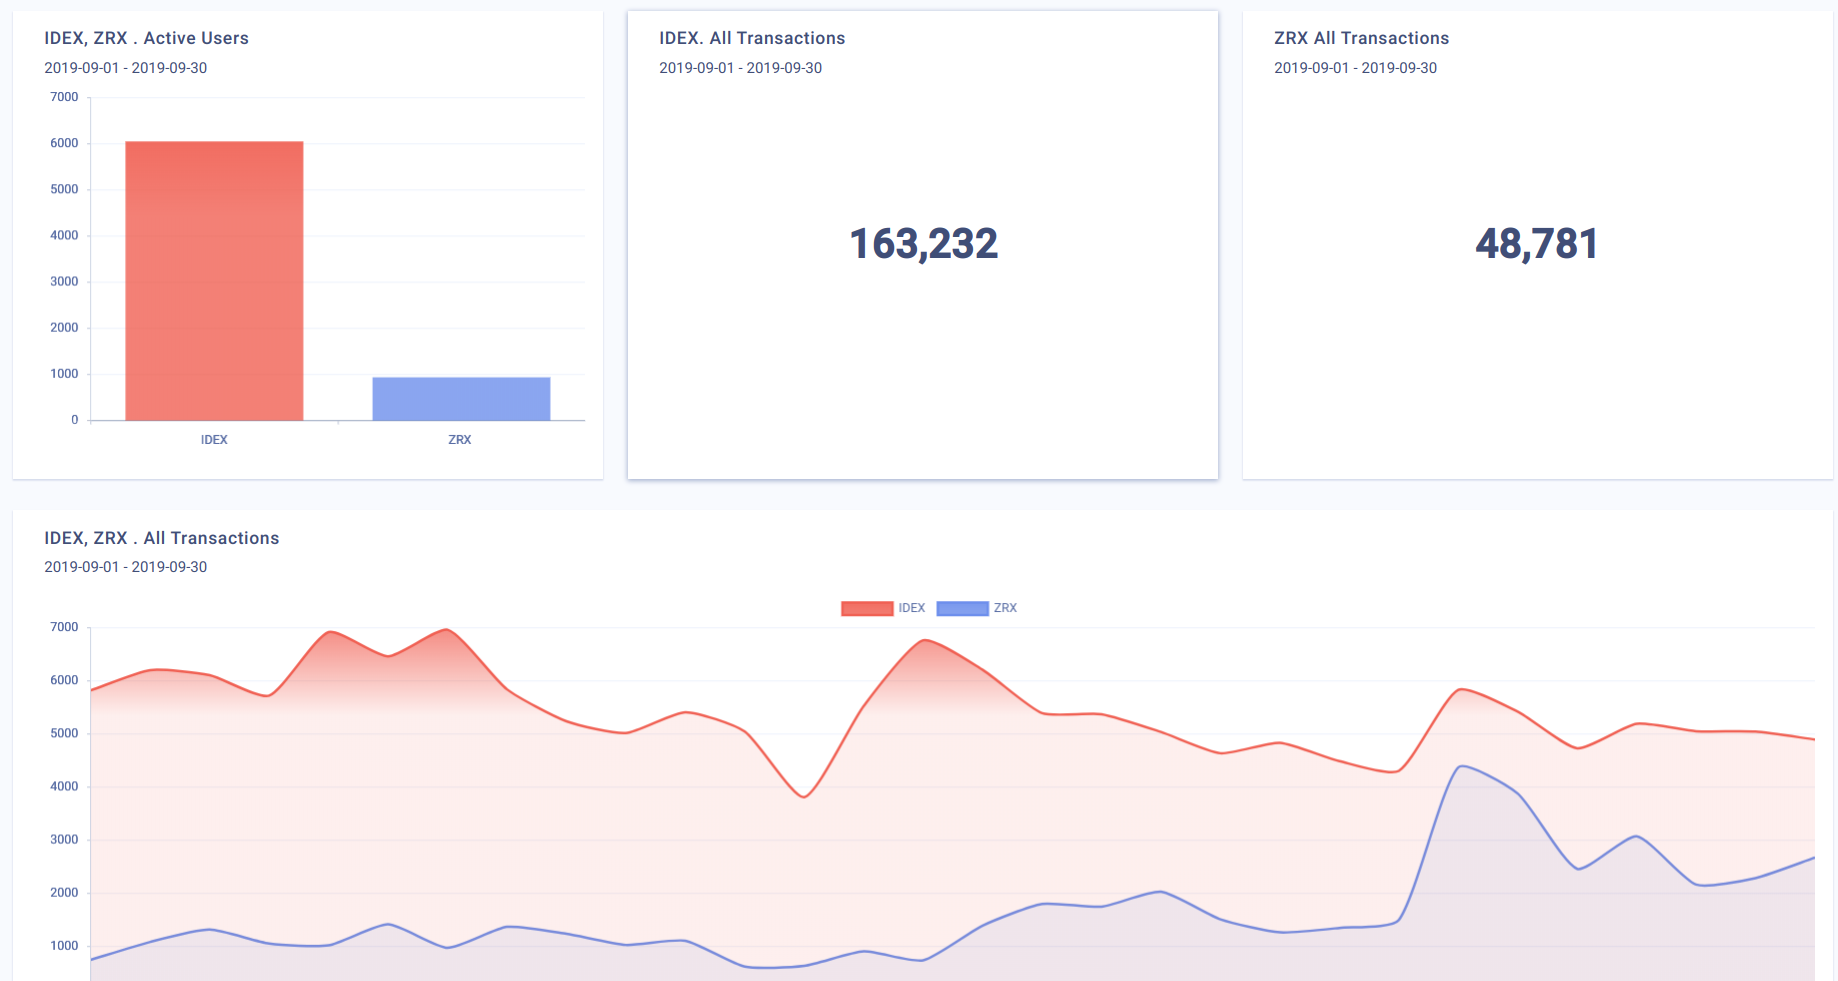
Task: Click the ZRX x-axis label below the bar
Action: pyautogui.click(x=460, y=440)
